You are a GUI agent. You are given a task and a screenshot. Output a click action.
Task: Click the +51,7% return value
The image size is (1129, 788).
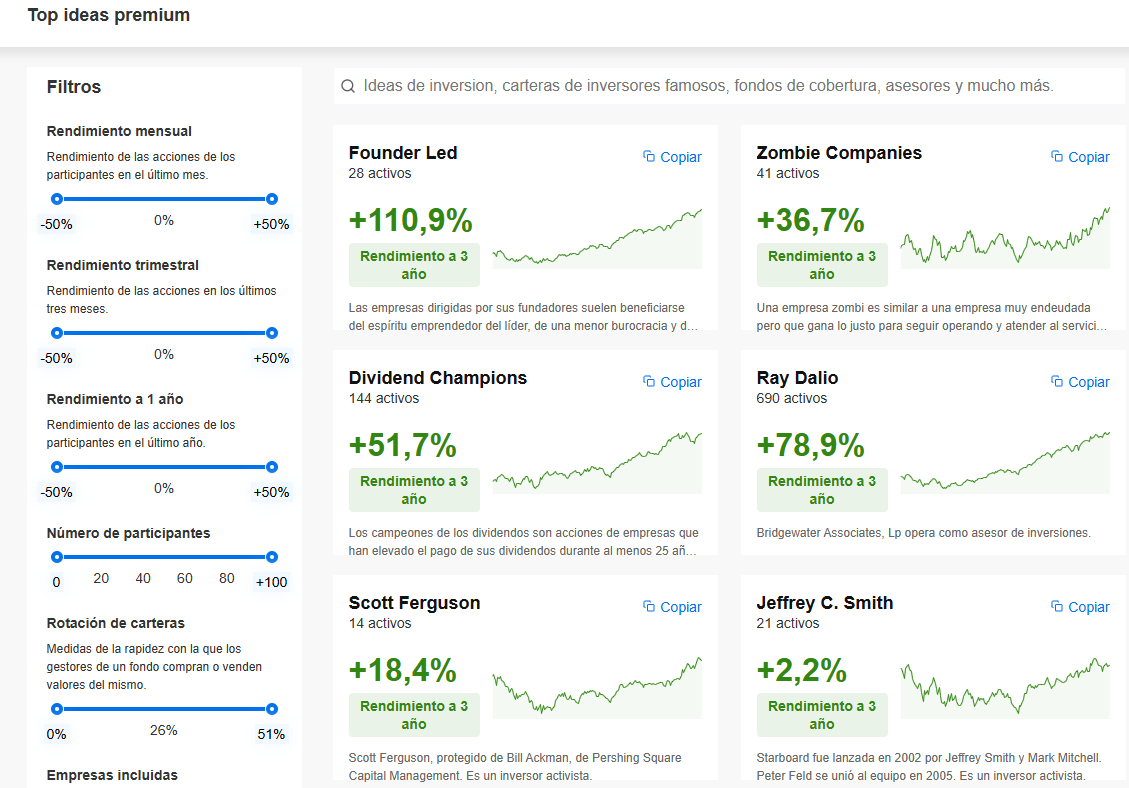(x=402, y=445)
